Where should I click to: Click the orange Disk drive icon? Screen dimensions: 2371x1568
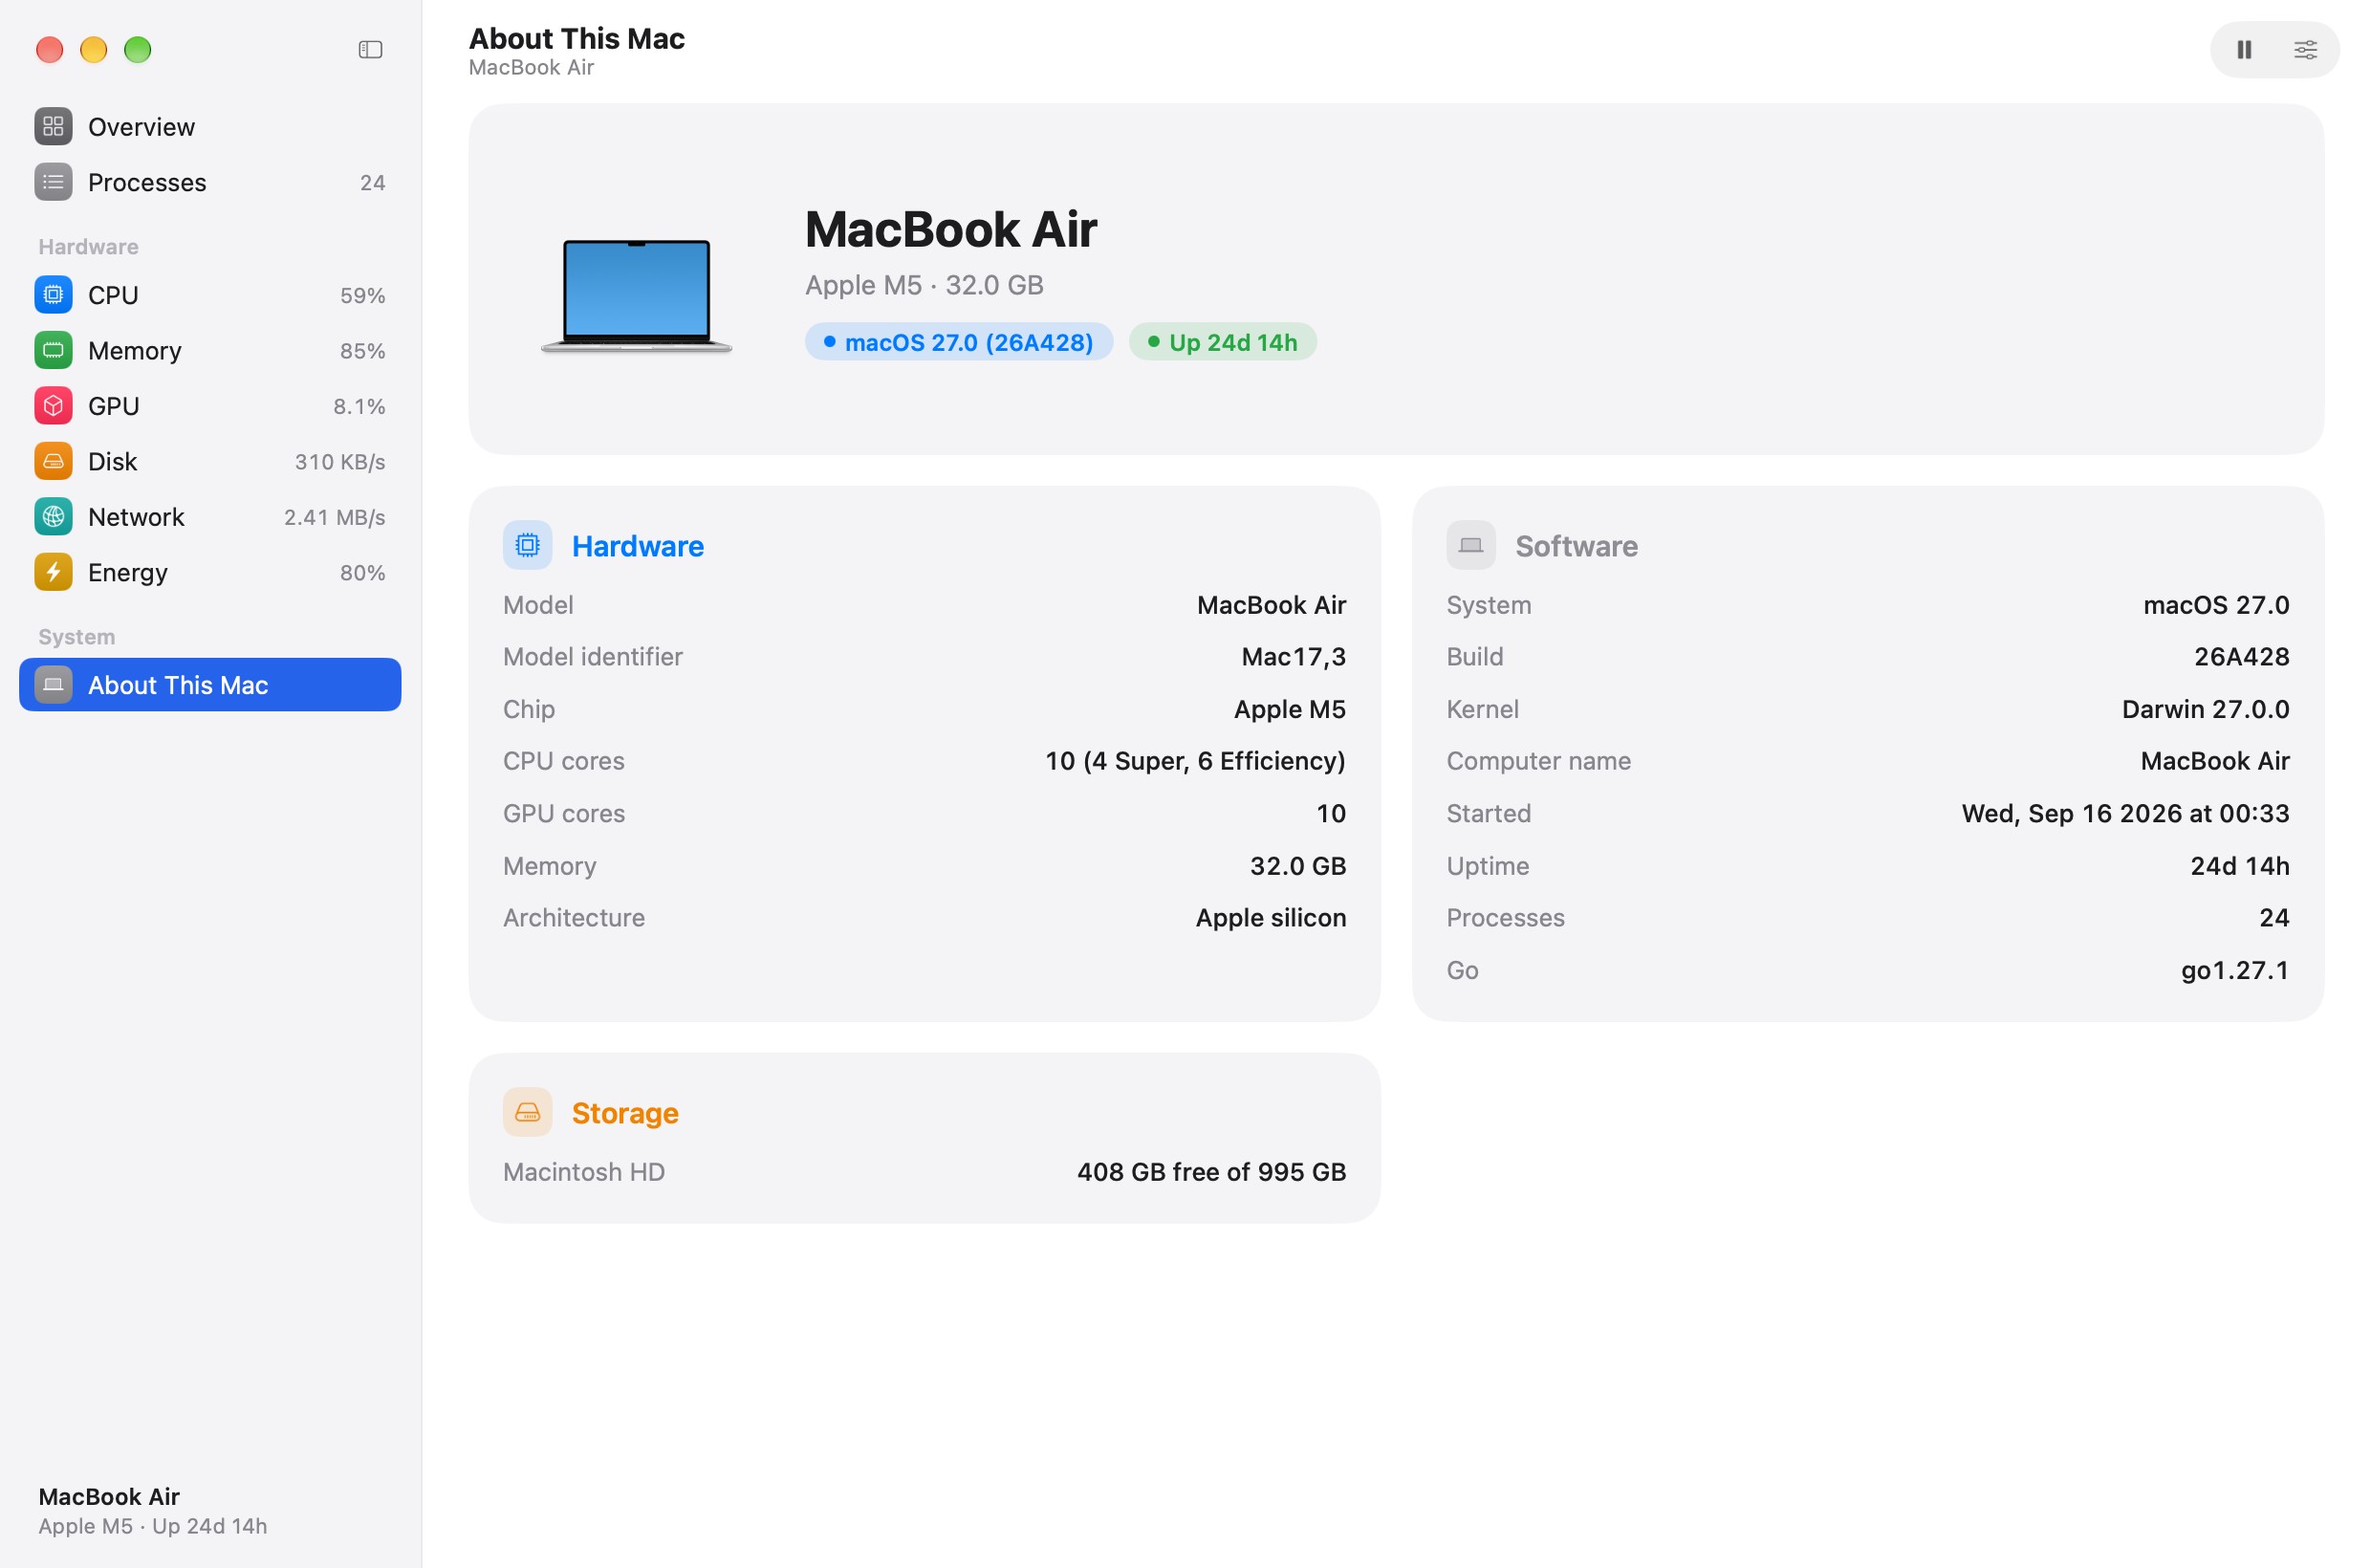(53, 461)
